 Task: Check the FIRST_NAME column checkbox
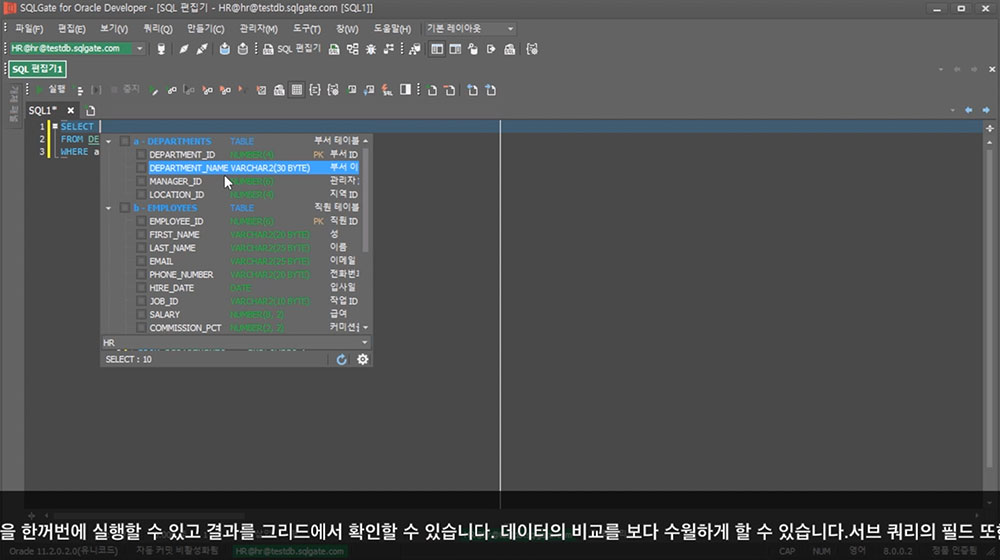coord(141,235)
